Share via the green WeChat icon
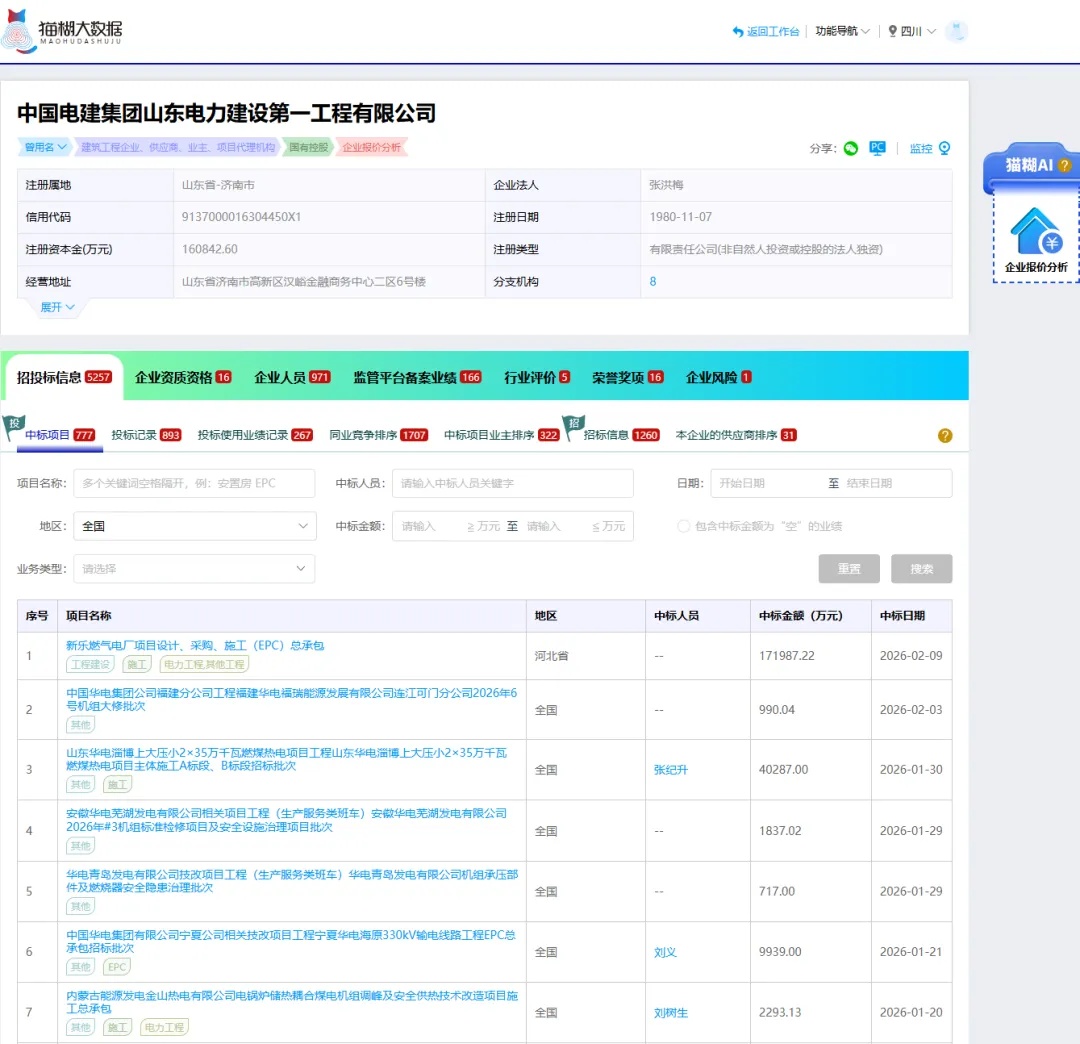 (x=851, y=148)
